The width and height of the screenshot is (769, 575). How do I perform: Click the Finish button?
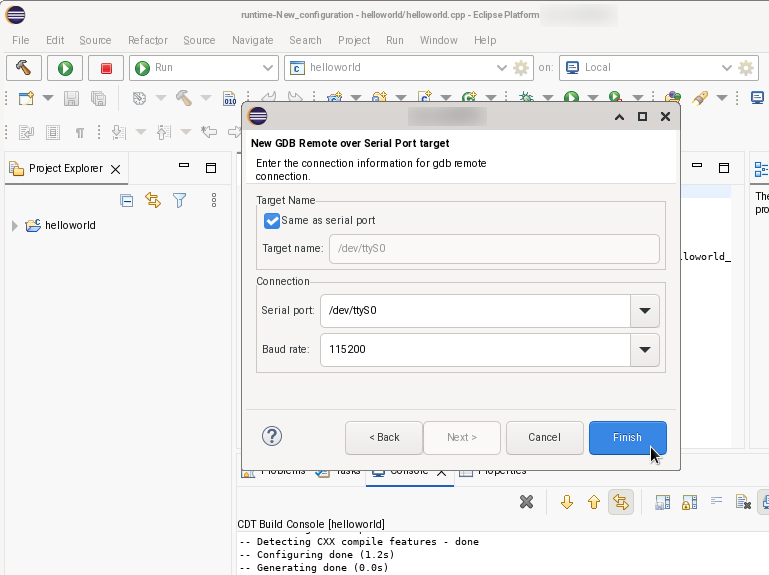[x=627, y=437]
